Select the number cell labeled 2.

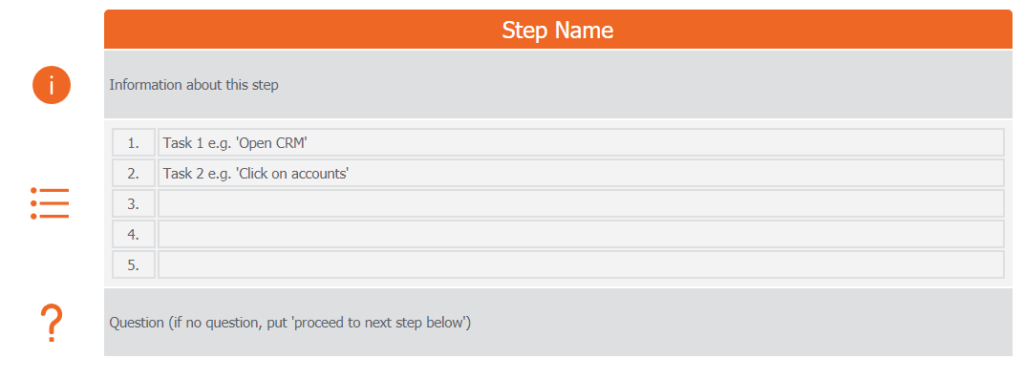pos(133,173)
